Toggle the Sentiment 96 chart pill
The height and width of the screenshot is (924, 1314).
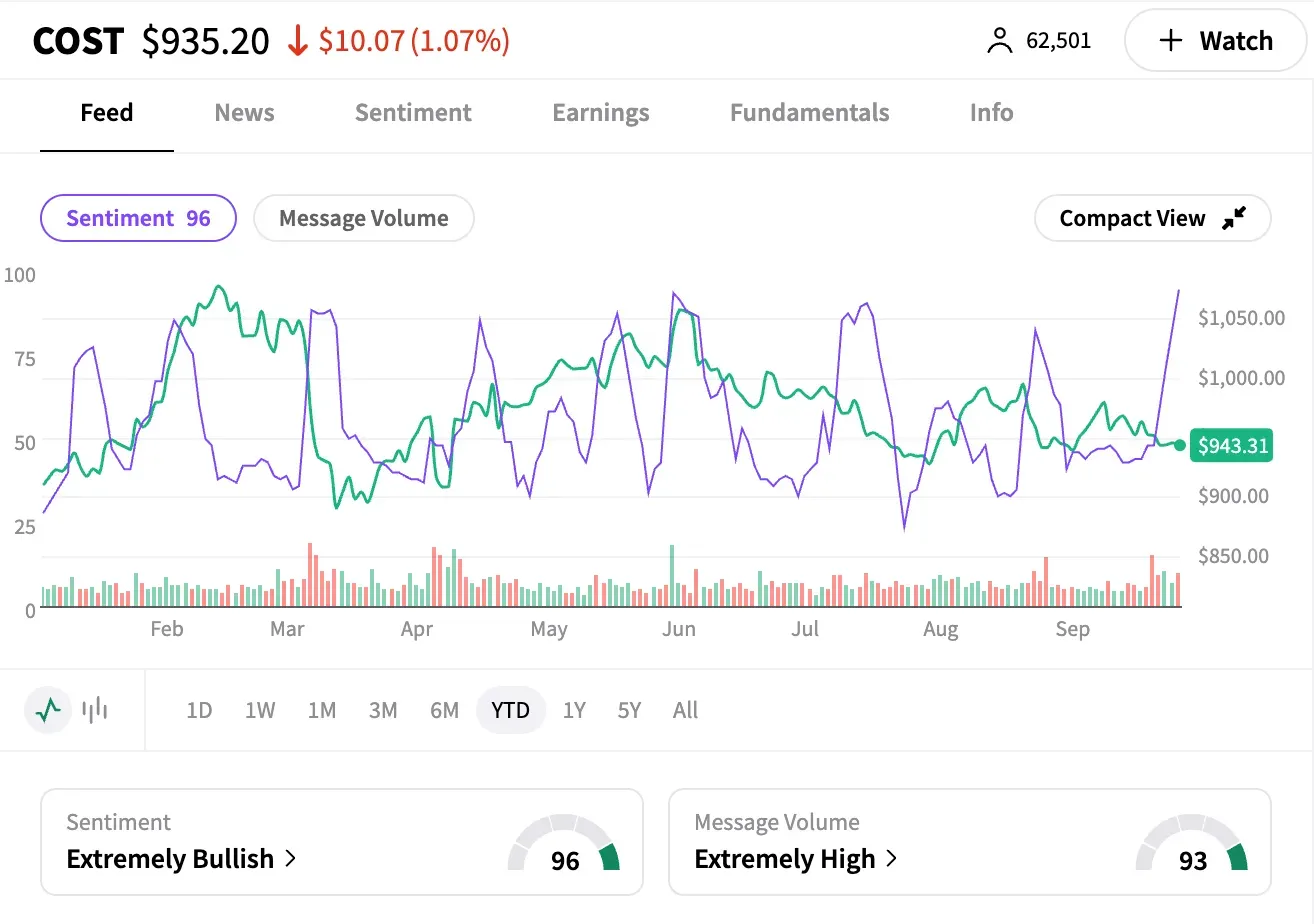pos(138,218)
